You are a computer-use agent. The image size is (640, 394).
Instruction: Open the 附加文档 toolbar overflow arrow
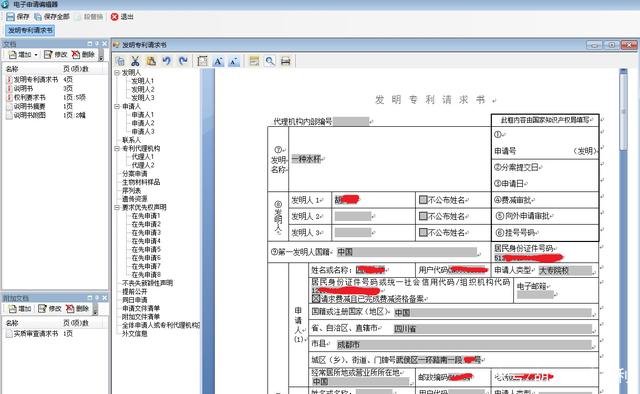tap(95, 310)
